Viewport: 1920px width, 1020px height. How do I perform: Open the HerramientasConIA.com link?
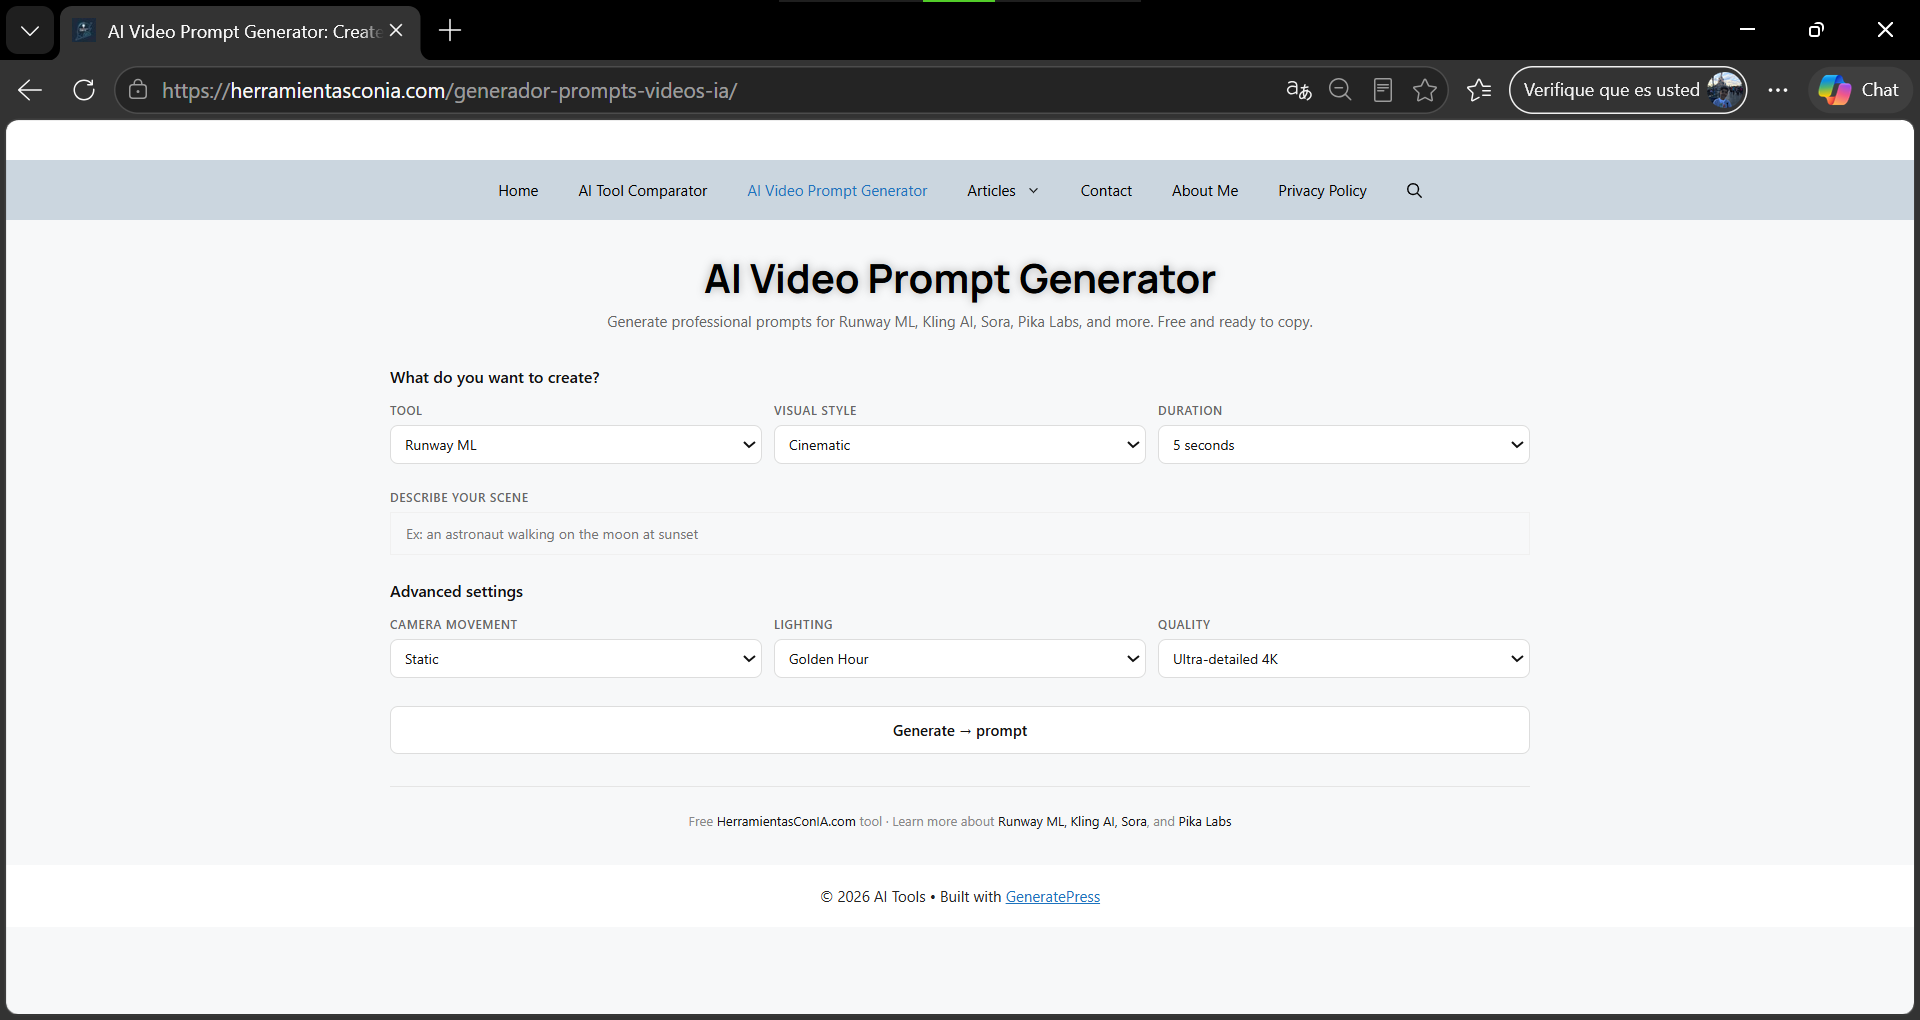pyautogui.click(x=786, y=822)
